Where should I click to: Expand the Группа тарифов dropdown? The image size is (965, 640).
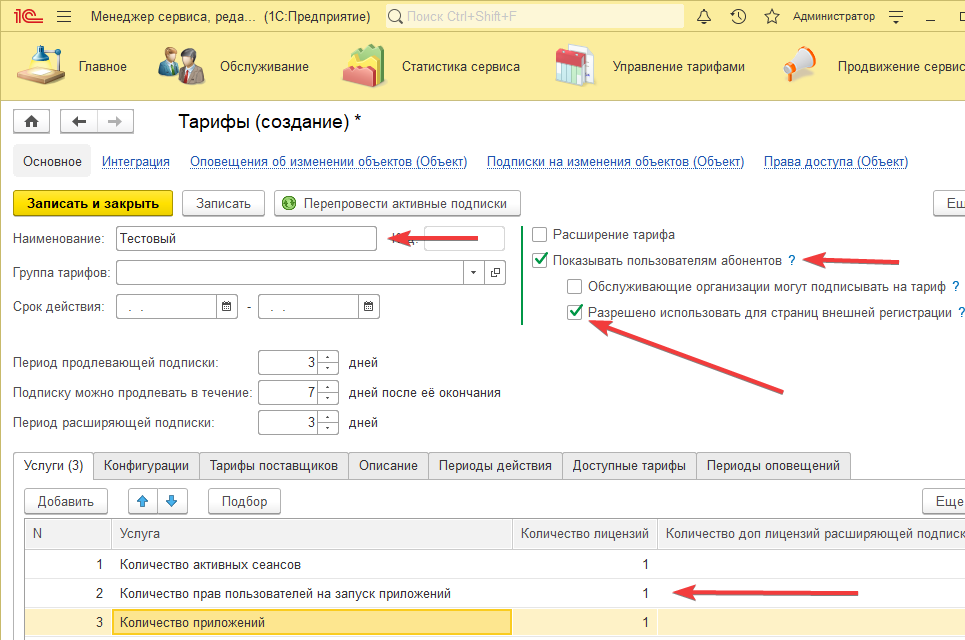pos(472,273)
